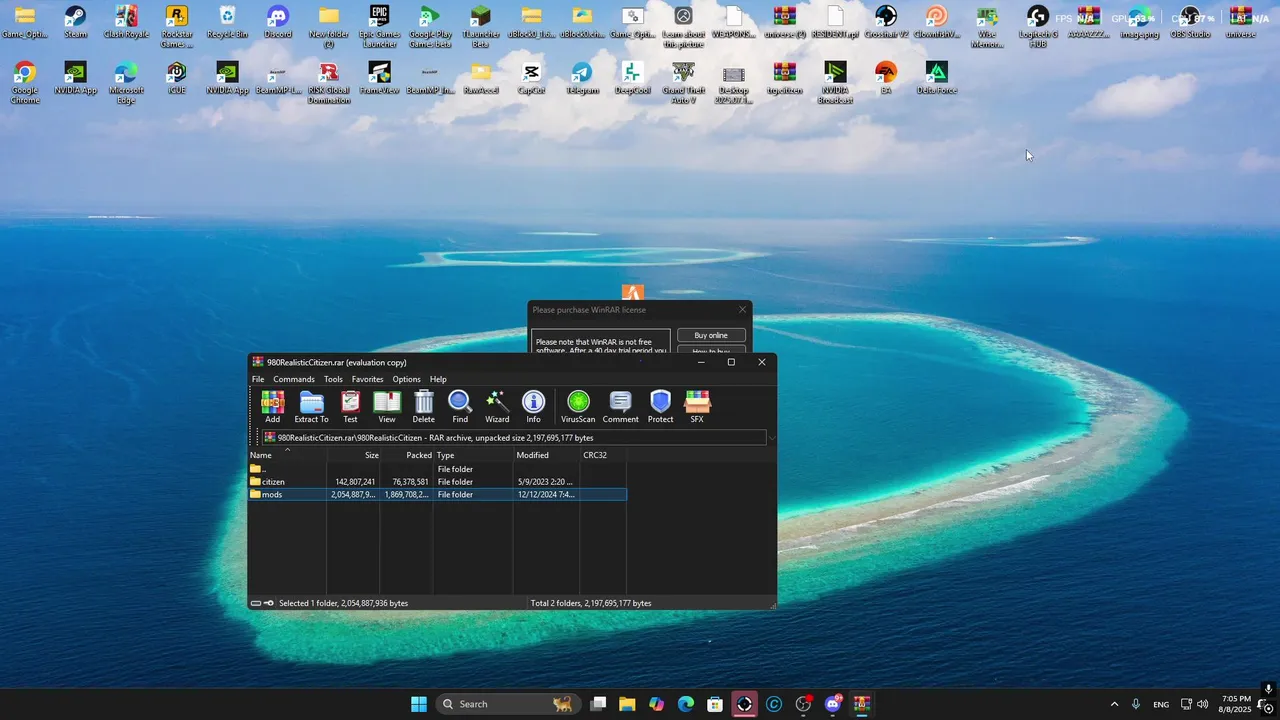
Task: Select the Clash Royale desktop icon
Action: point(126,22)
